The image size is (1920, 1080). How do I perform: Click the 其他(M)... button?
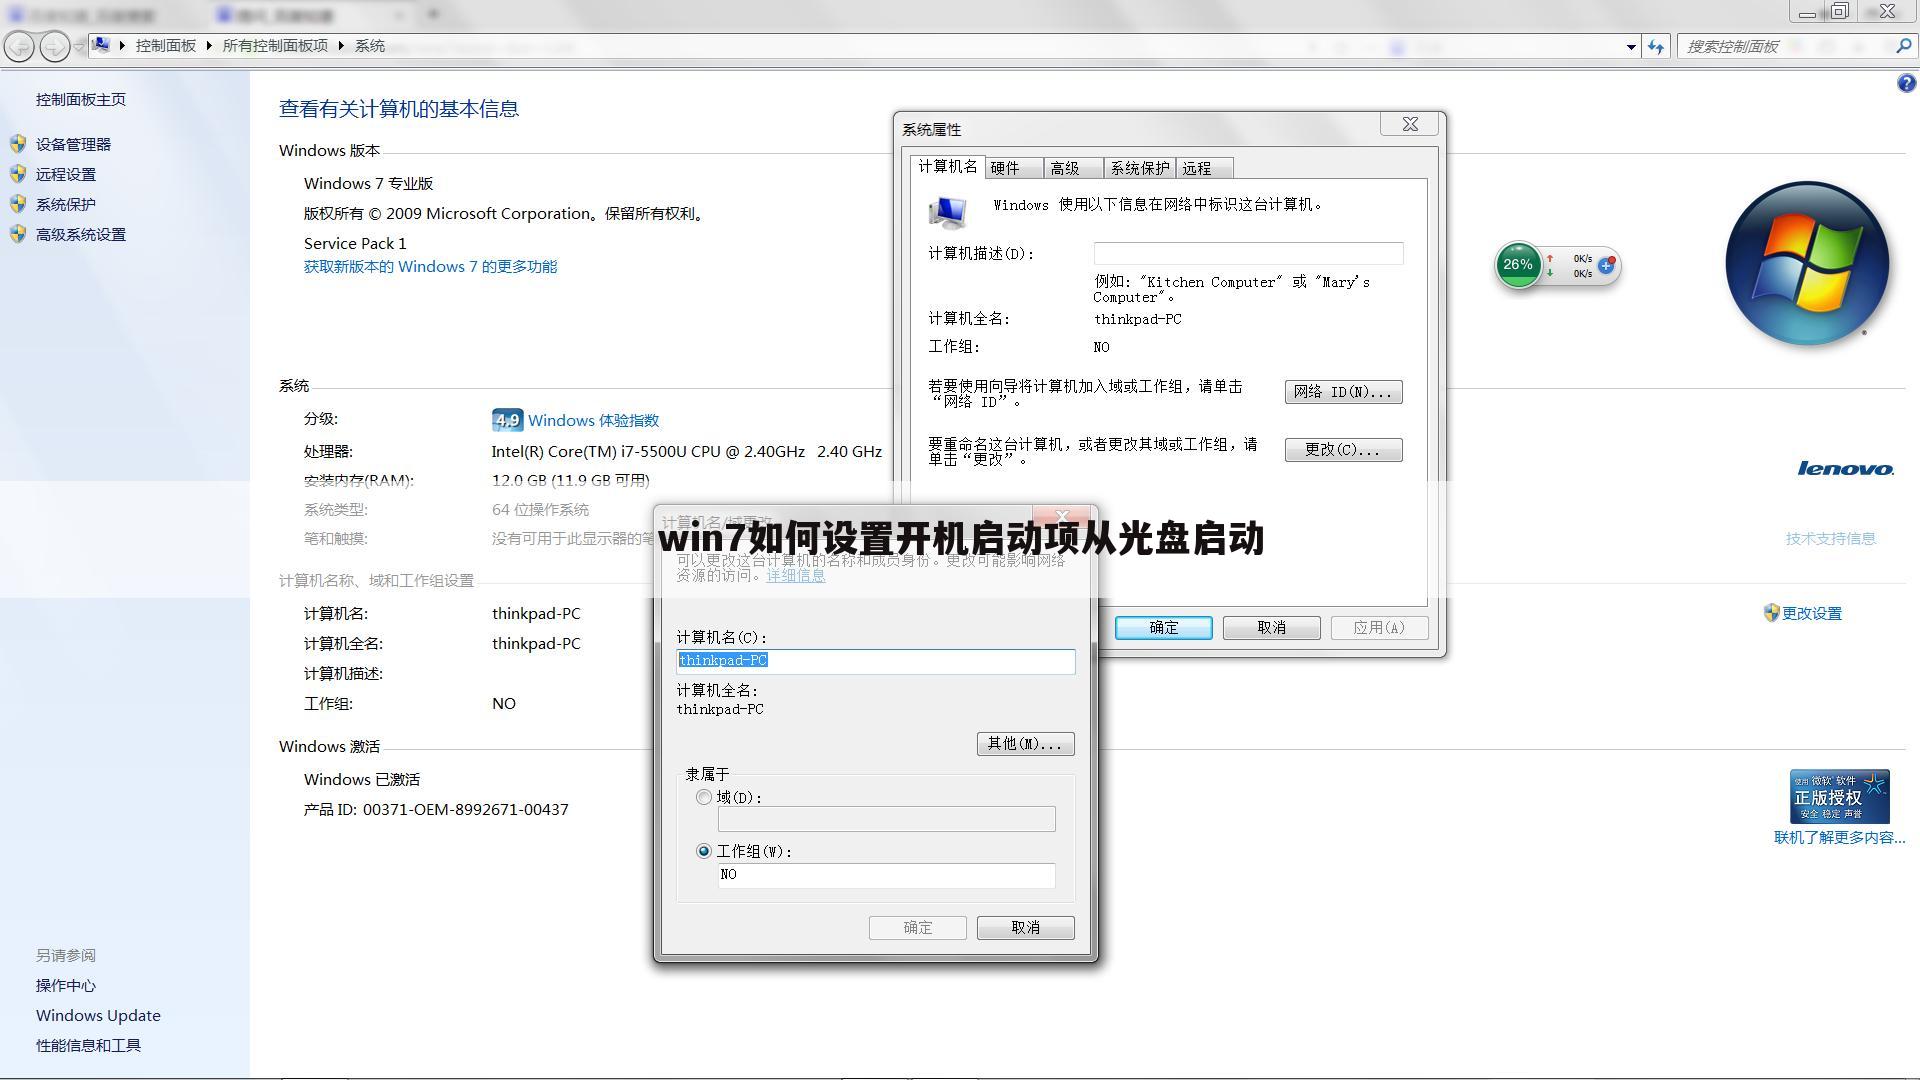pos(1025,743)
